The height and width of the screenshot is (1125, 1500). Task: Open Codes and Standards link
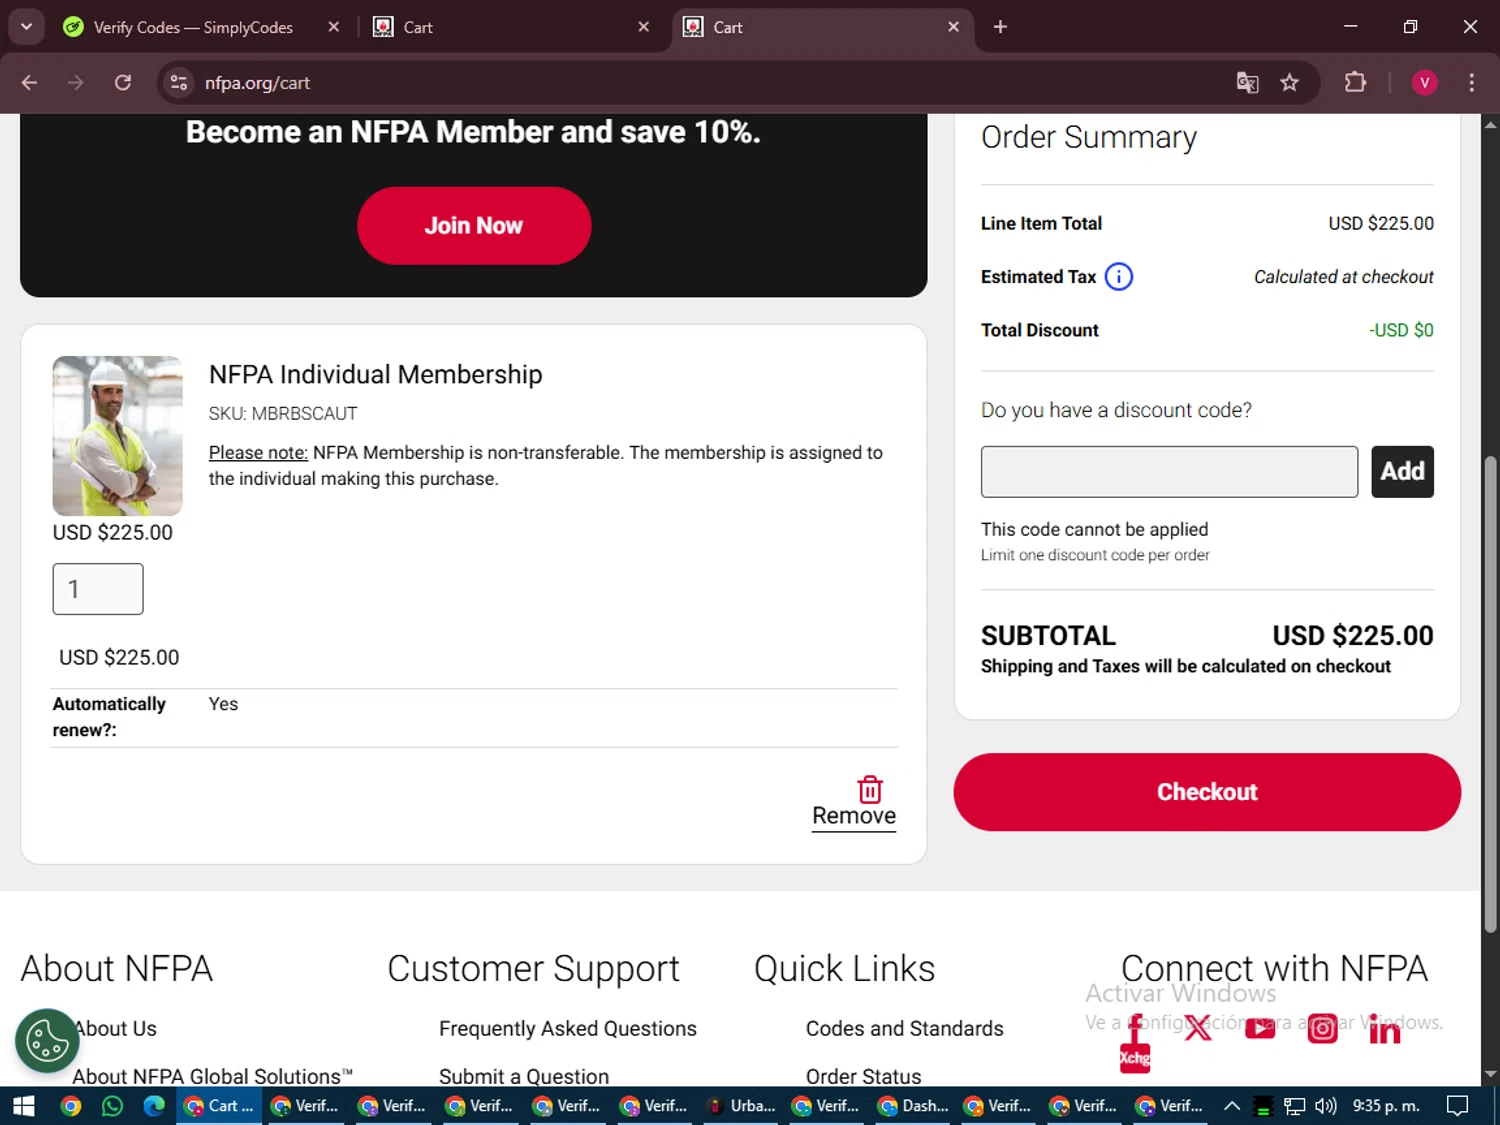pos(905,1029)
